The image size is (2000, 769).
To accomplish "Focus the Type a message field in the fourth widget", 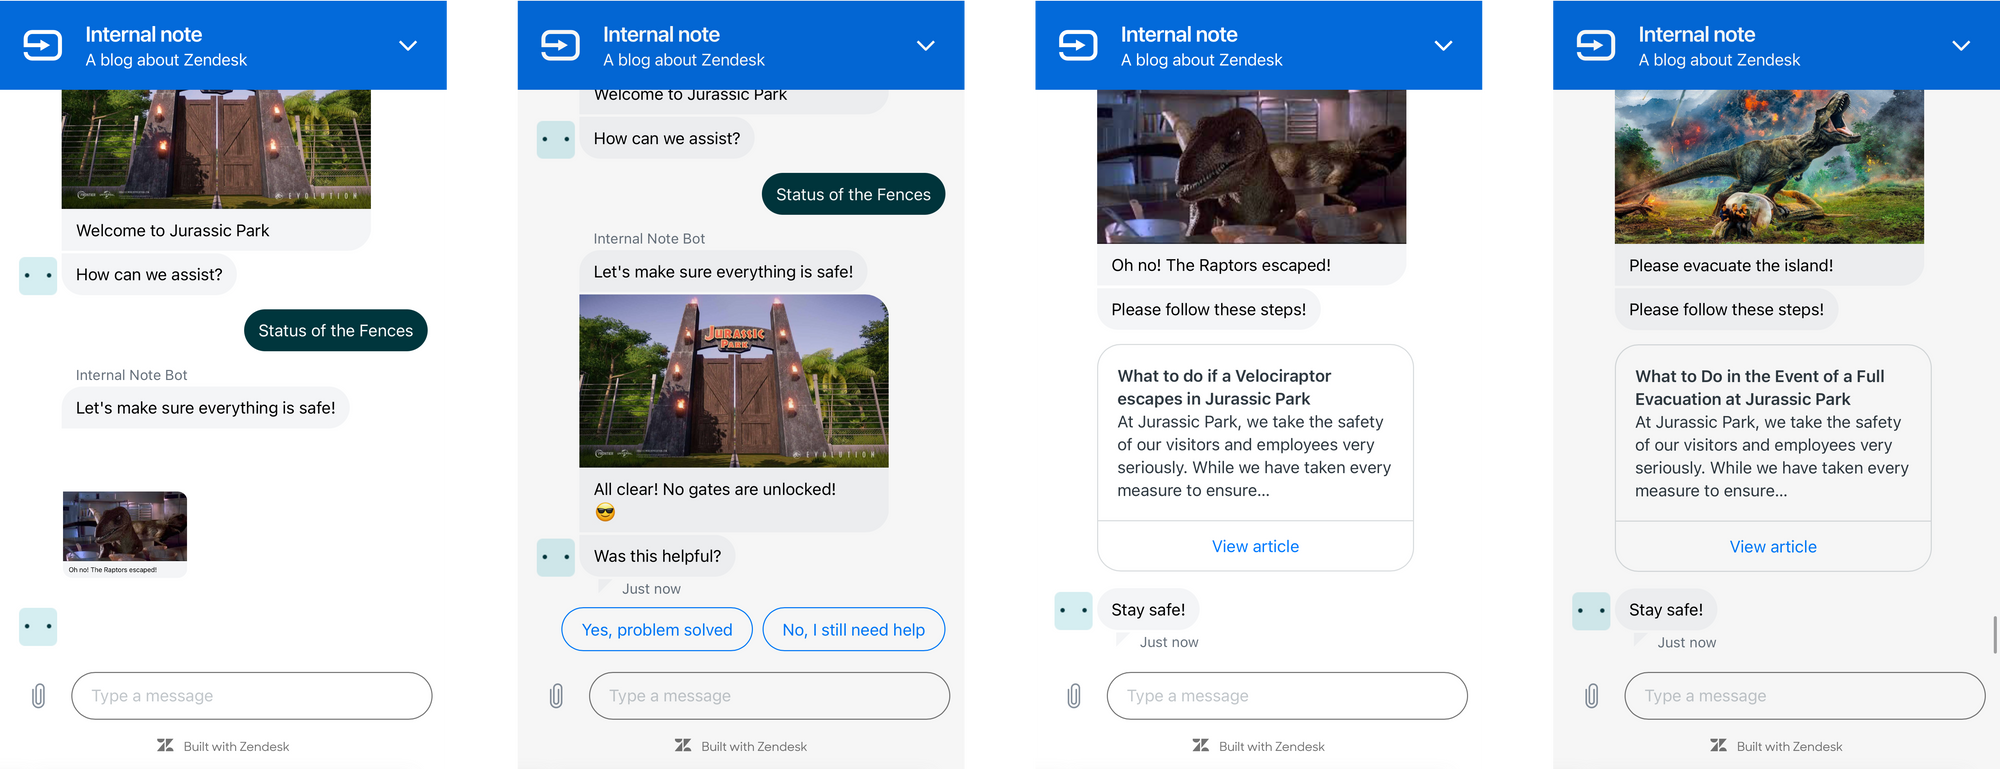I will coord(1805,696).
